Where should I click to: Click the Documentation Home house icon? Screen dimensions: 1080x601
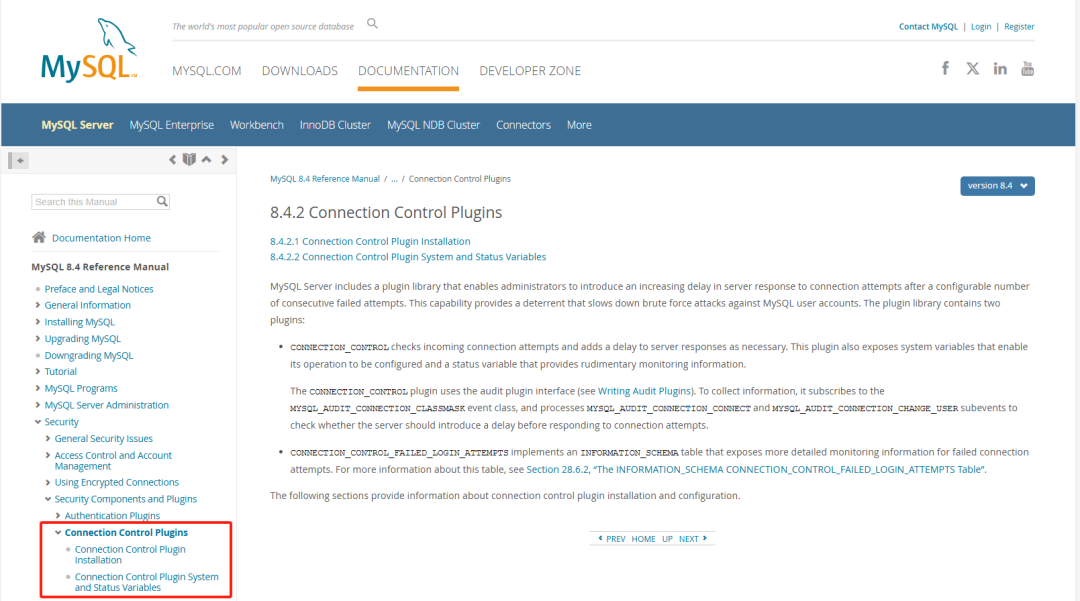(x=39, y=237)
